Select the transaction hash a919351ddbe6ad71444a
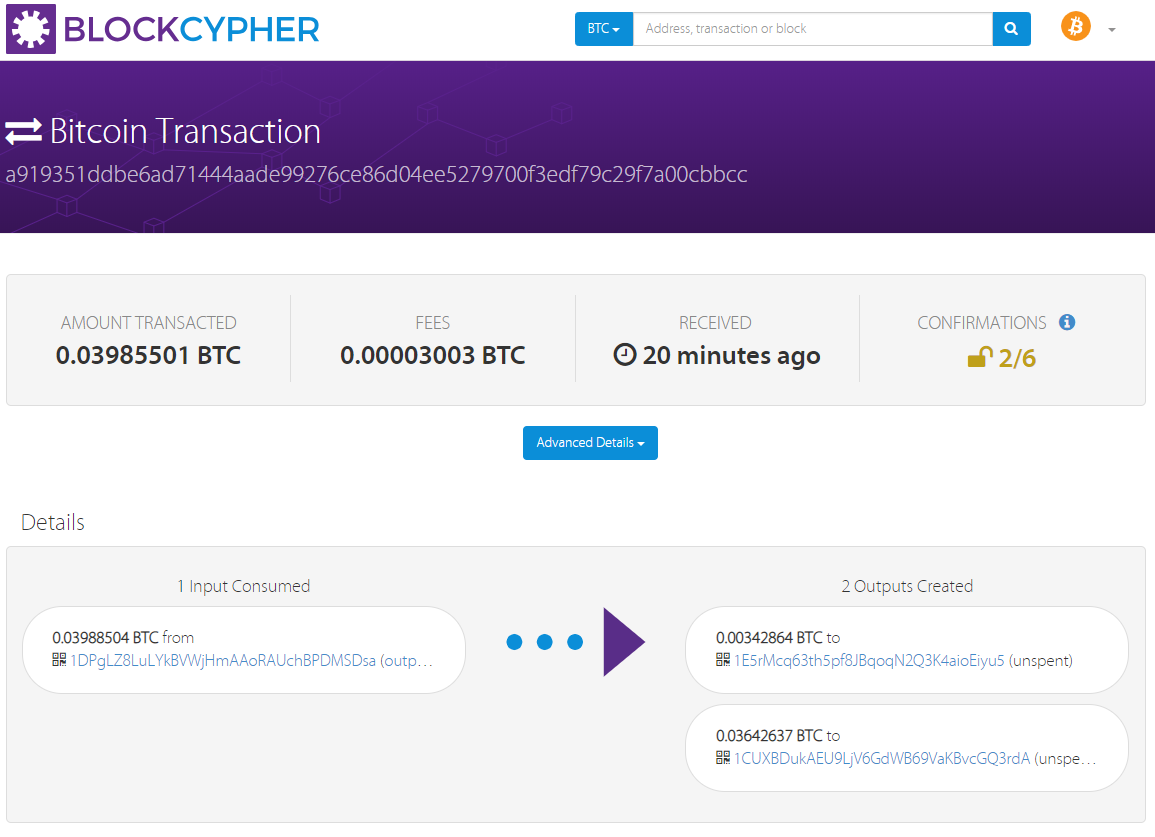 click(x=376, y=175)
